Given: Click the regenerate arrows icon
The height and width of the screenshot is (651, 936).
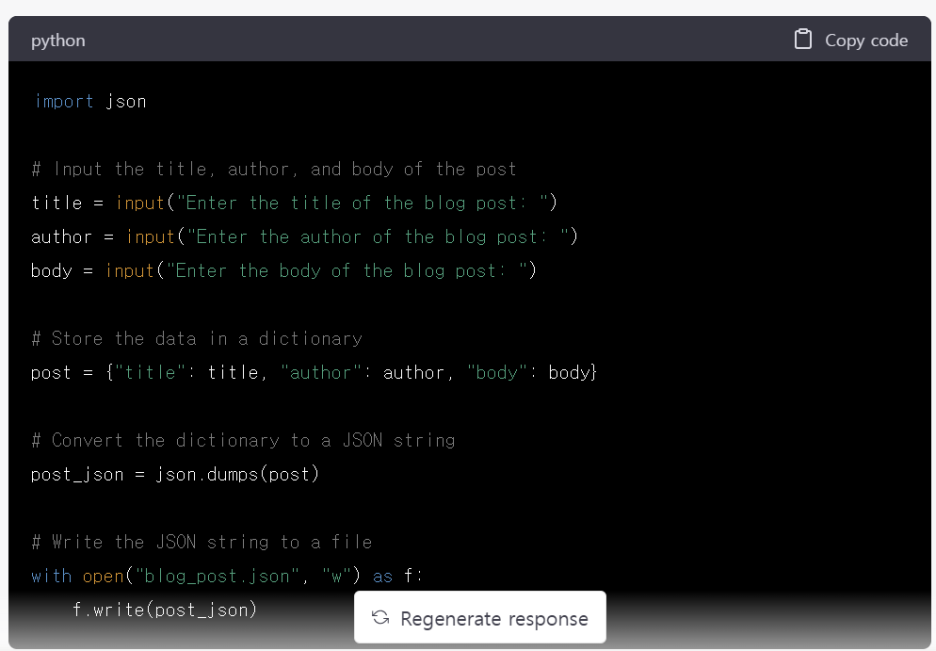Looking at the screenshot, I should [x=380, y=618].
